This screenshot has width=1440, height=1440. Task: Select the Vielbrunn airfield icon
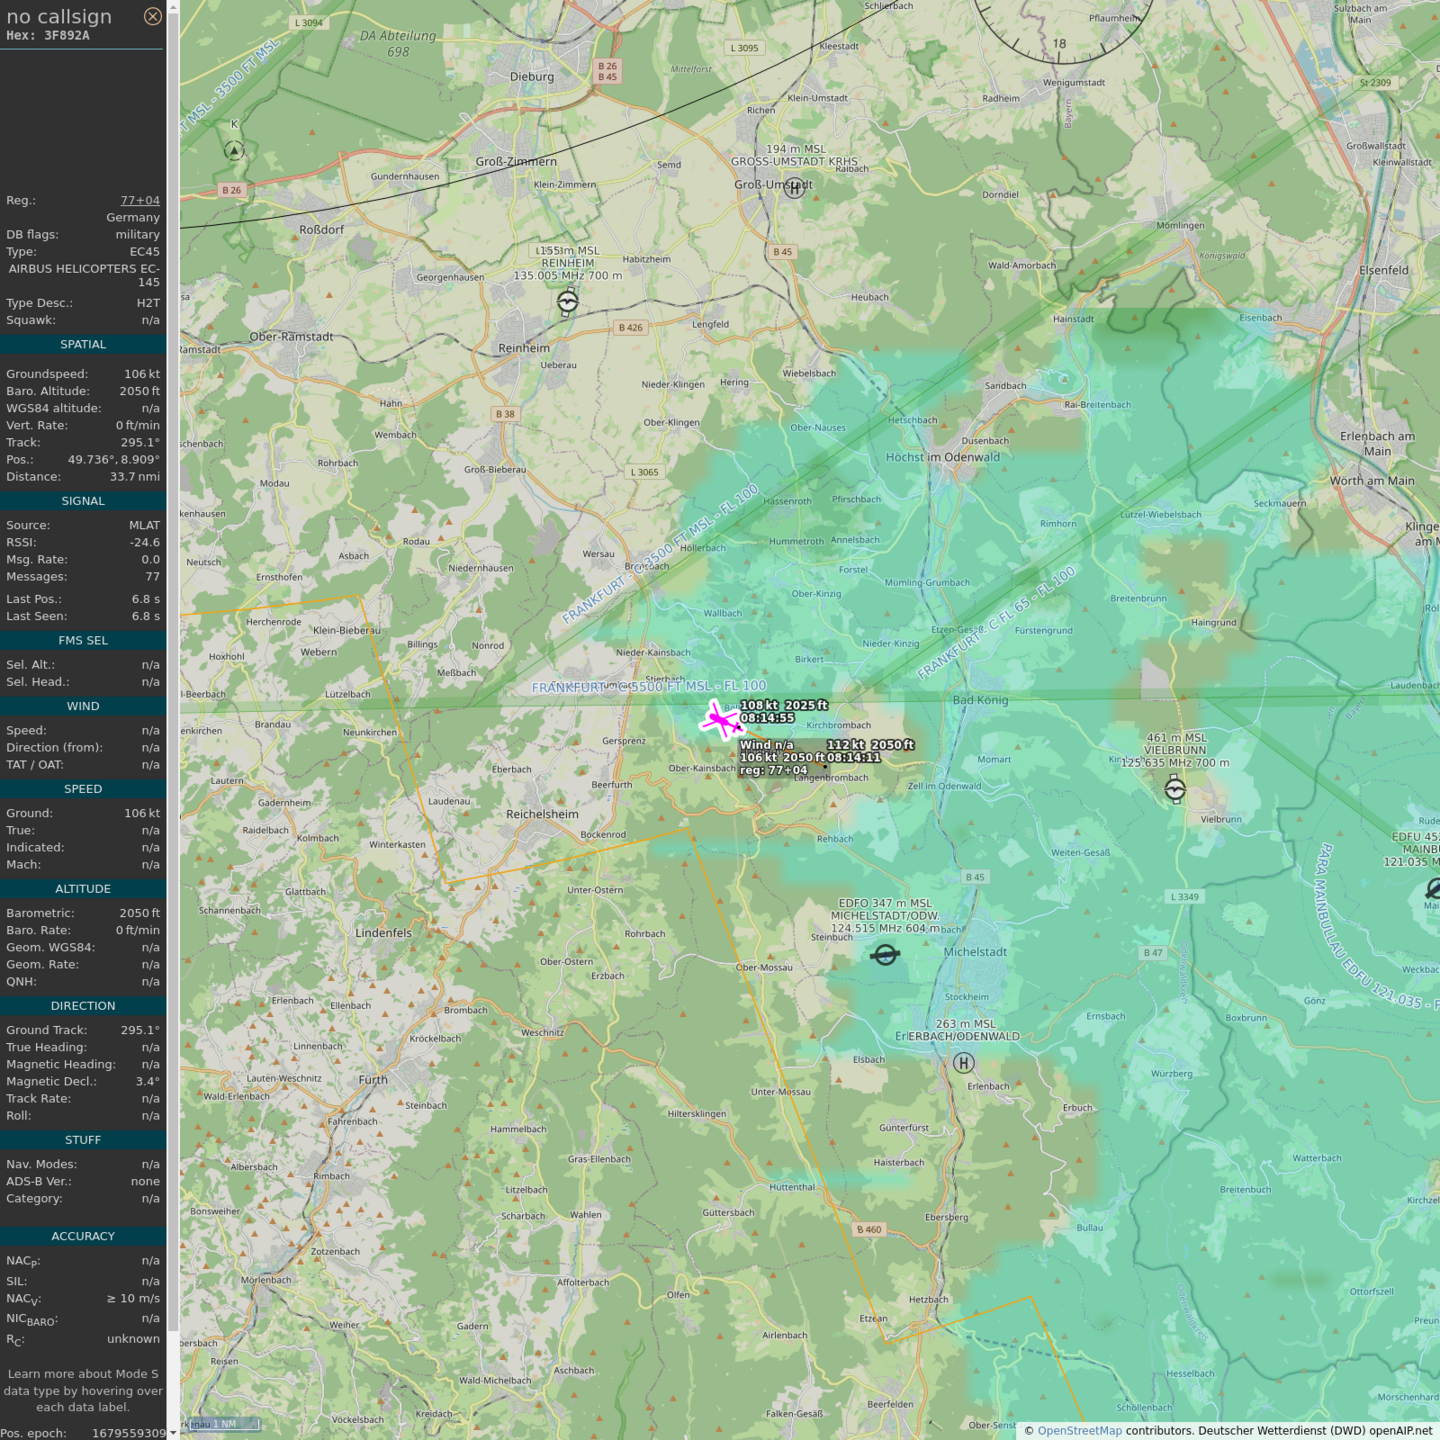1175,790
